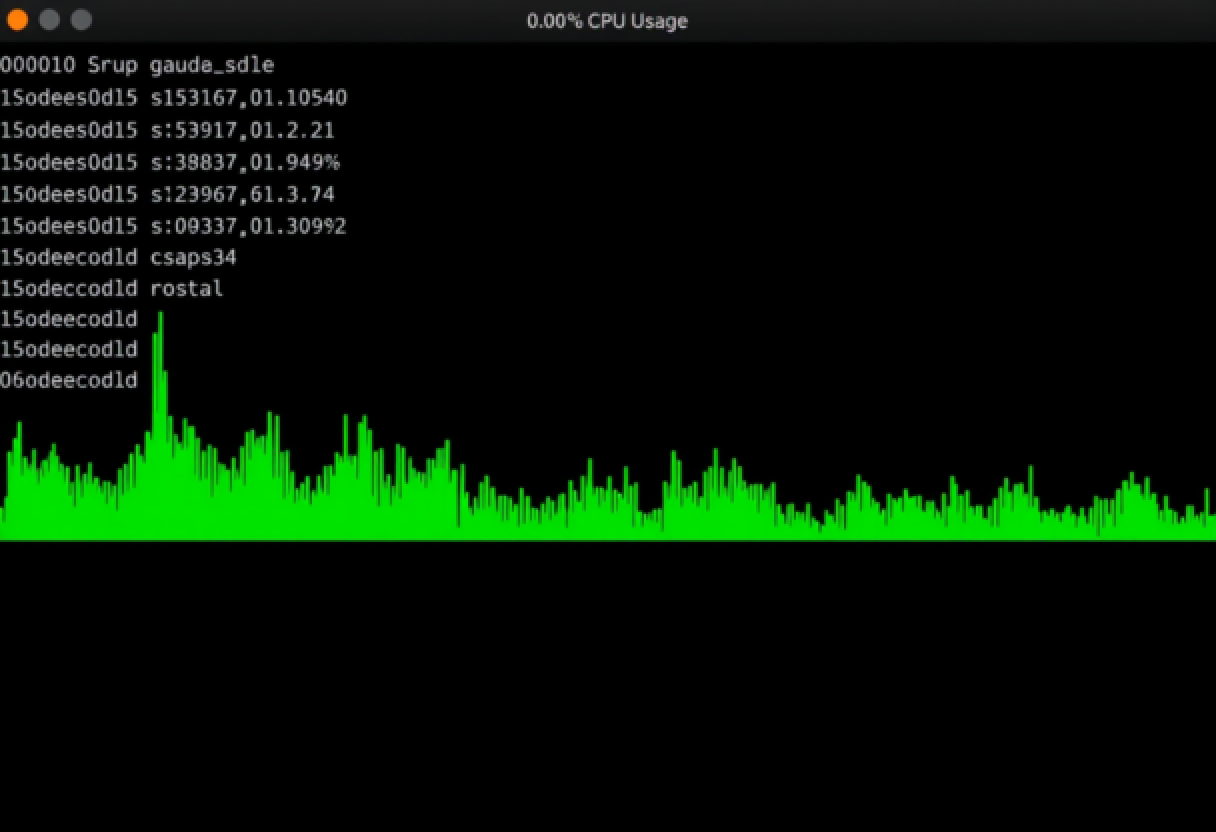
Task: Click the word "csaps34"
Action: point(193,258)
